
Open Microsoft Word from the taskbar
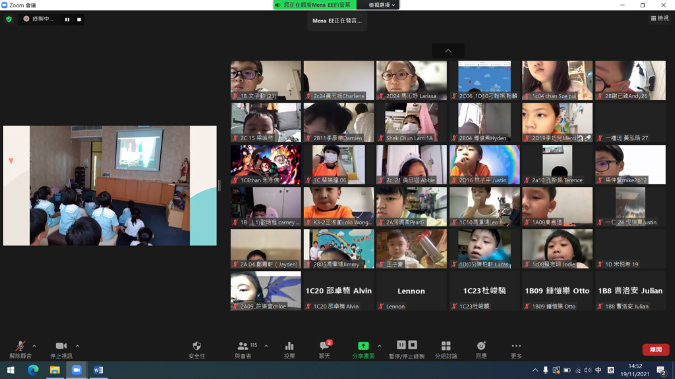[98, 370]
